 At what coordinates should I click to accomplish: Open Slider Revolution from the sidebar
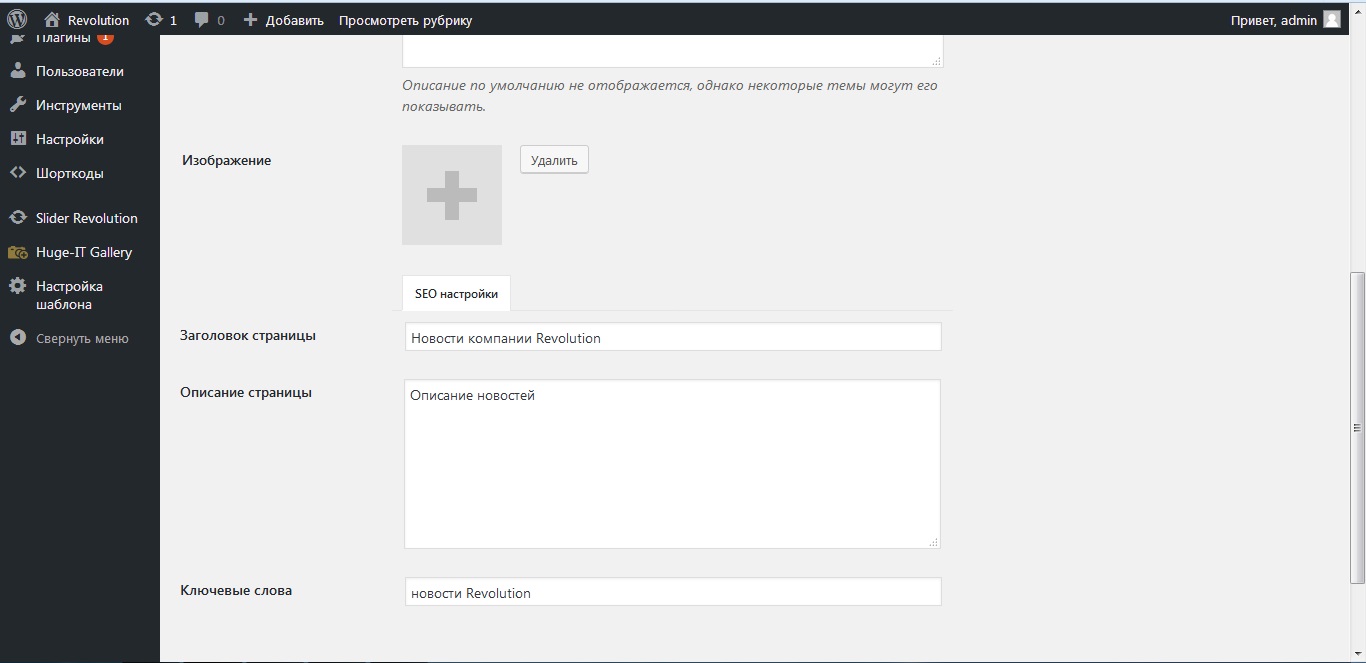[86, 218]
